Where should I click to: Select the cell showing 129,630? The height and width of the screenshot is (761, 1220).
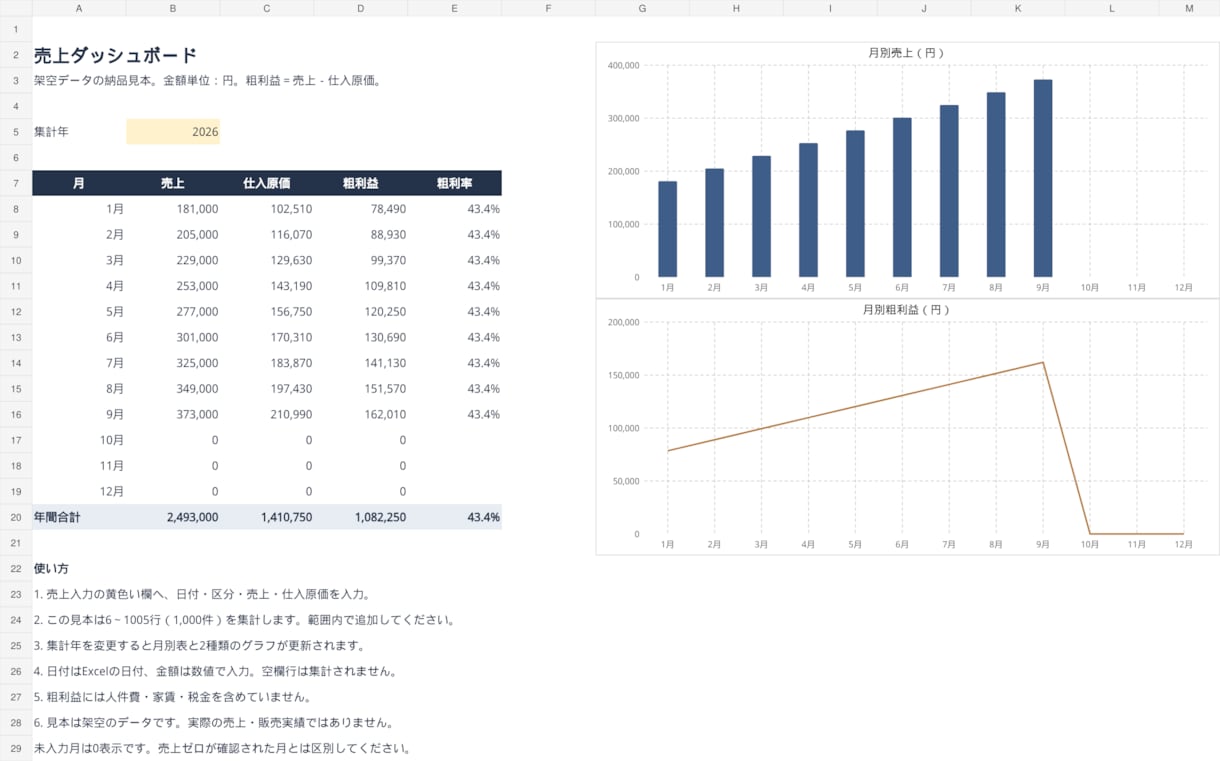coord(267,260)
